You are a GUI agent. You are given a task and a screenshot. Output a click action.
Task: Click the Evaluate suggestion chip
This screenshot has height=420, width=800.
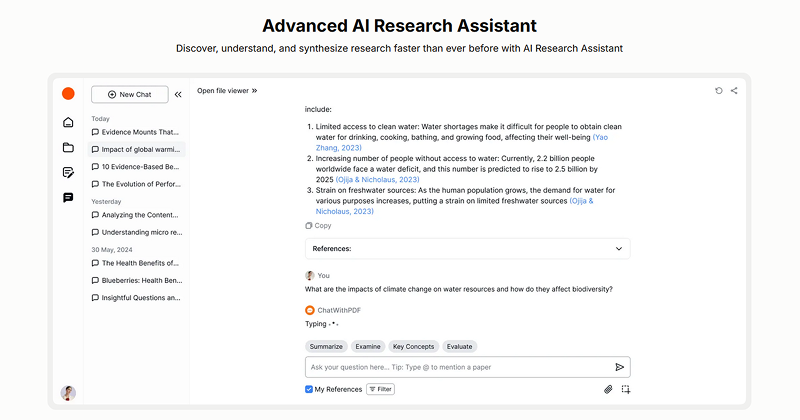459,347
